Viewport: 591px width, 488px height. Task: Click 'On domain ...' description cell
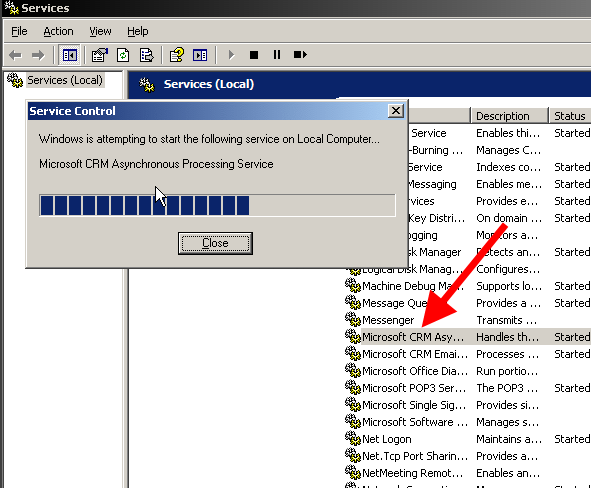coord(509,218)
